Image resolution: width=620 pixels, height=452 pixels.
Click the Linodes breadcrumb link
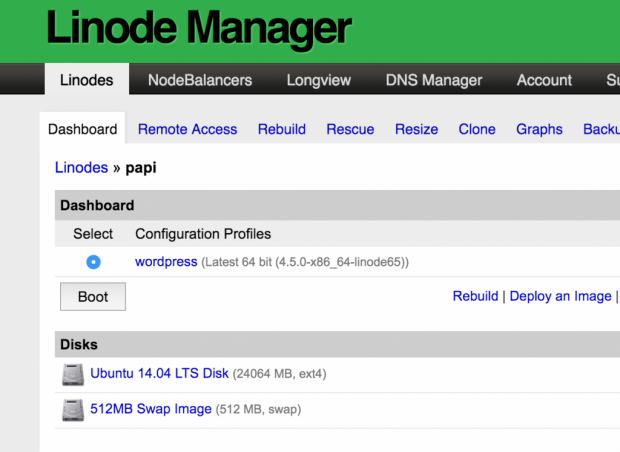tap(81, 168)
